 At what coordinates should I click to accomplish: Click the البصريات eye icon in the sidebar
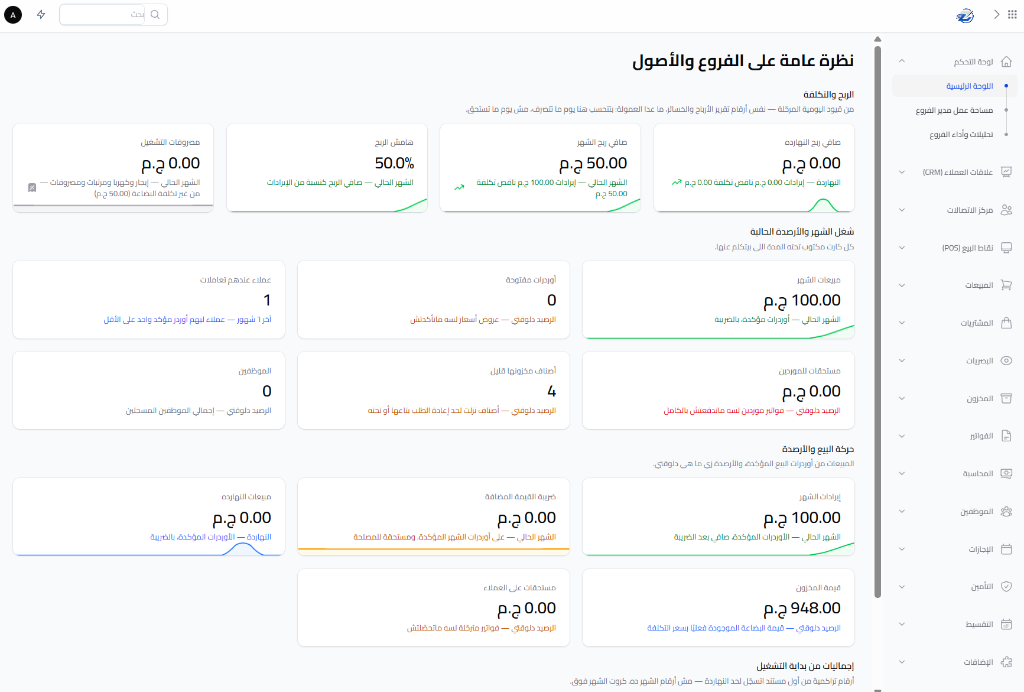click(x=1006, y=360)
